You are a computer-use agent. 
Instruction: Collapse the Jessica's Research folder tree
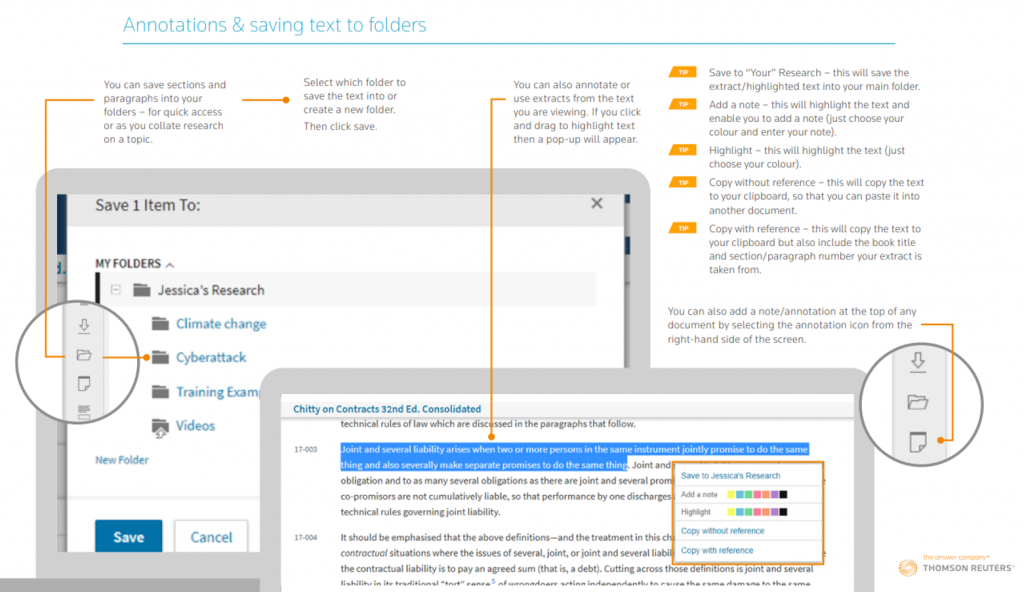(x=116, y=290)
